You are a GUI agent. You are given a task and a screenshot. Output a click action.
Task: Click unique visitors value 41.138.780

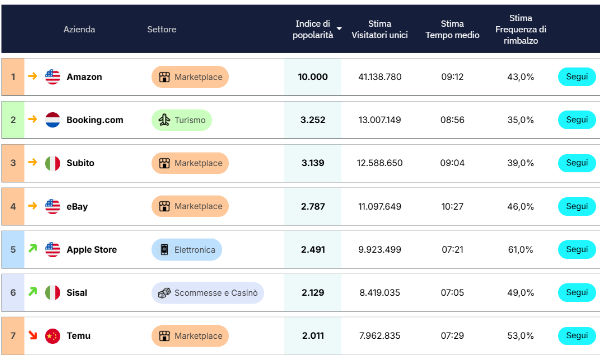tap(380, 77)
